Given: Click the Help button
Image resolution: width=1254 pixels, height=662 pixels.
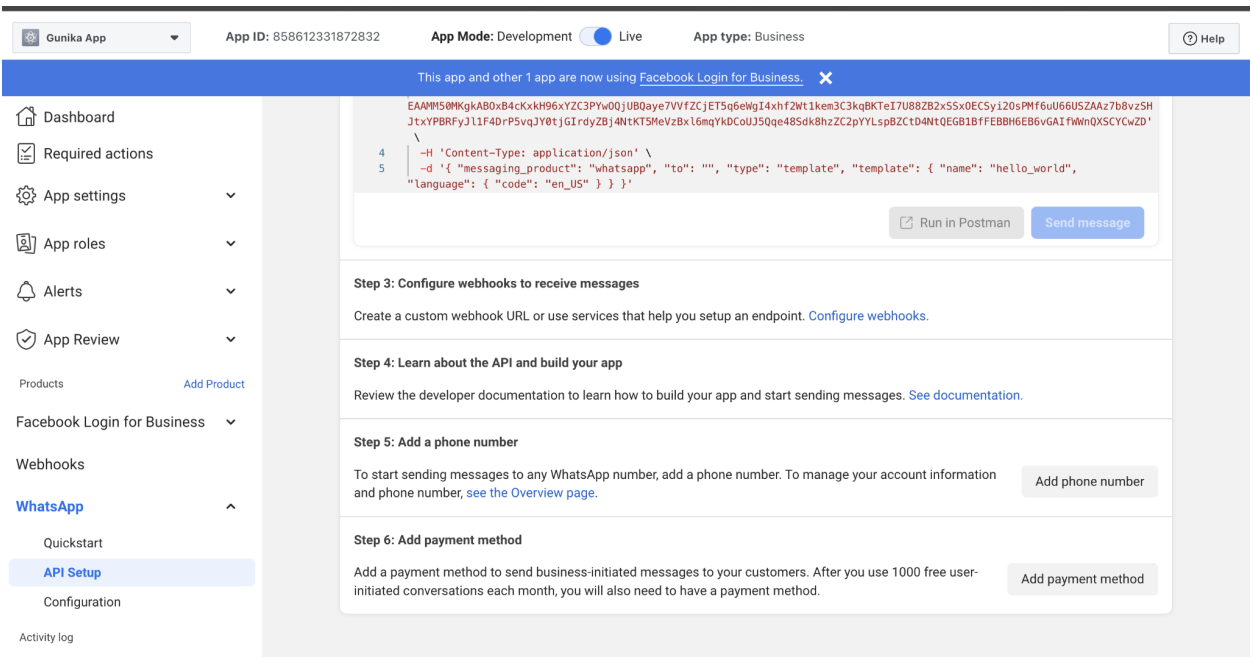Looking at the screenshot, I should click(x=1203, y=38).
